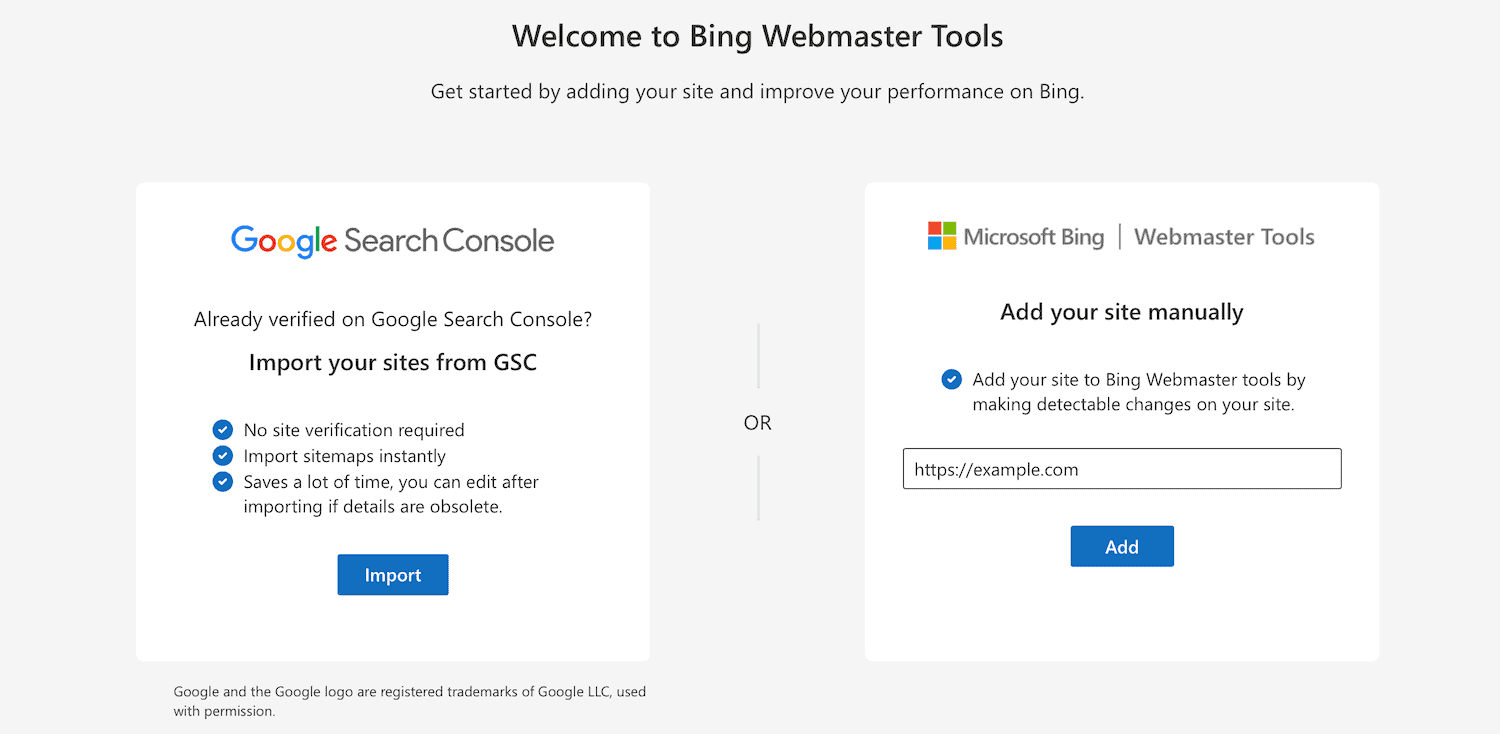
Task: Click the Import button
Action: [392, 574]
